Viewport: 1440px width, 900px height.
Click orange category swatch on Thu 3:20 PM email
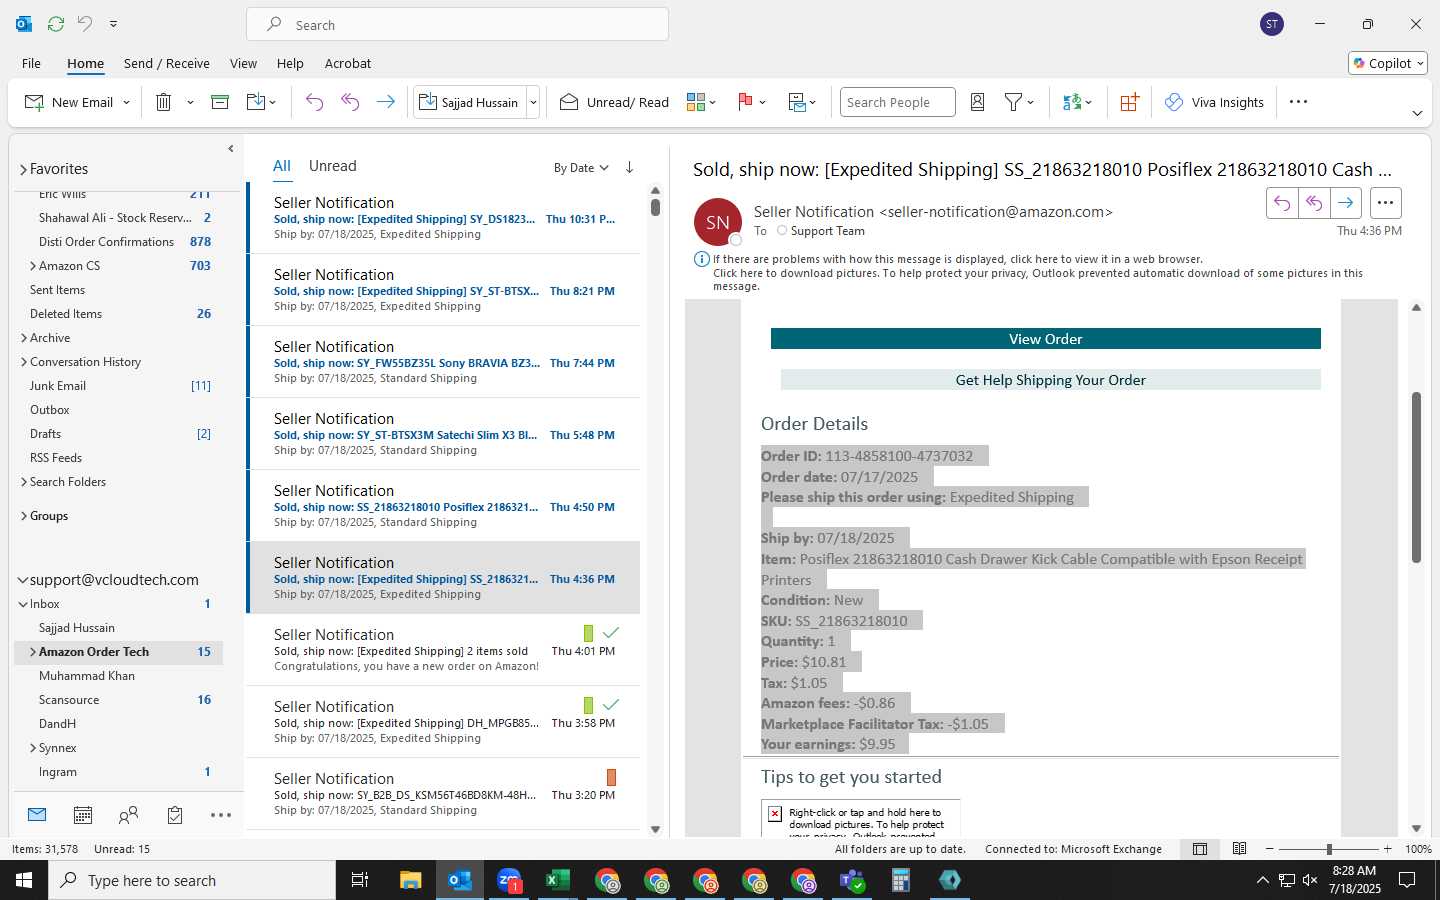pyautogui.click(x=611, y=777)
